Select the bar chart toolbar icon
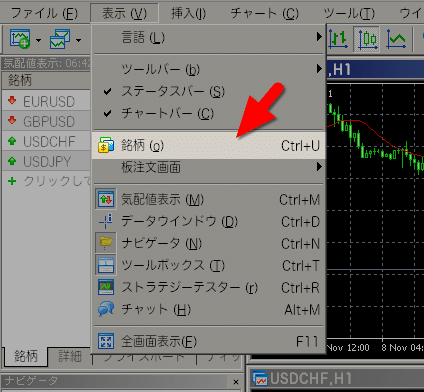The width and height of the screenshot is (424, 392). point(338,39)
